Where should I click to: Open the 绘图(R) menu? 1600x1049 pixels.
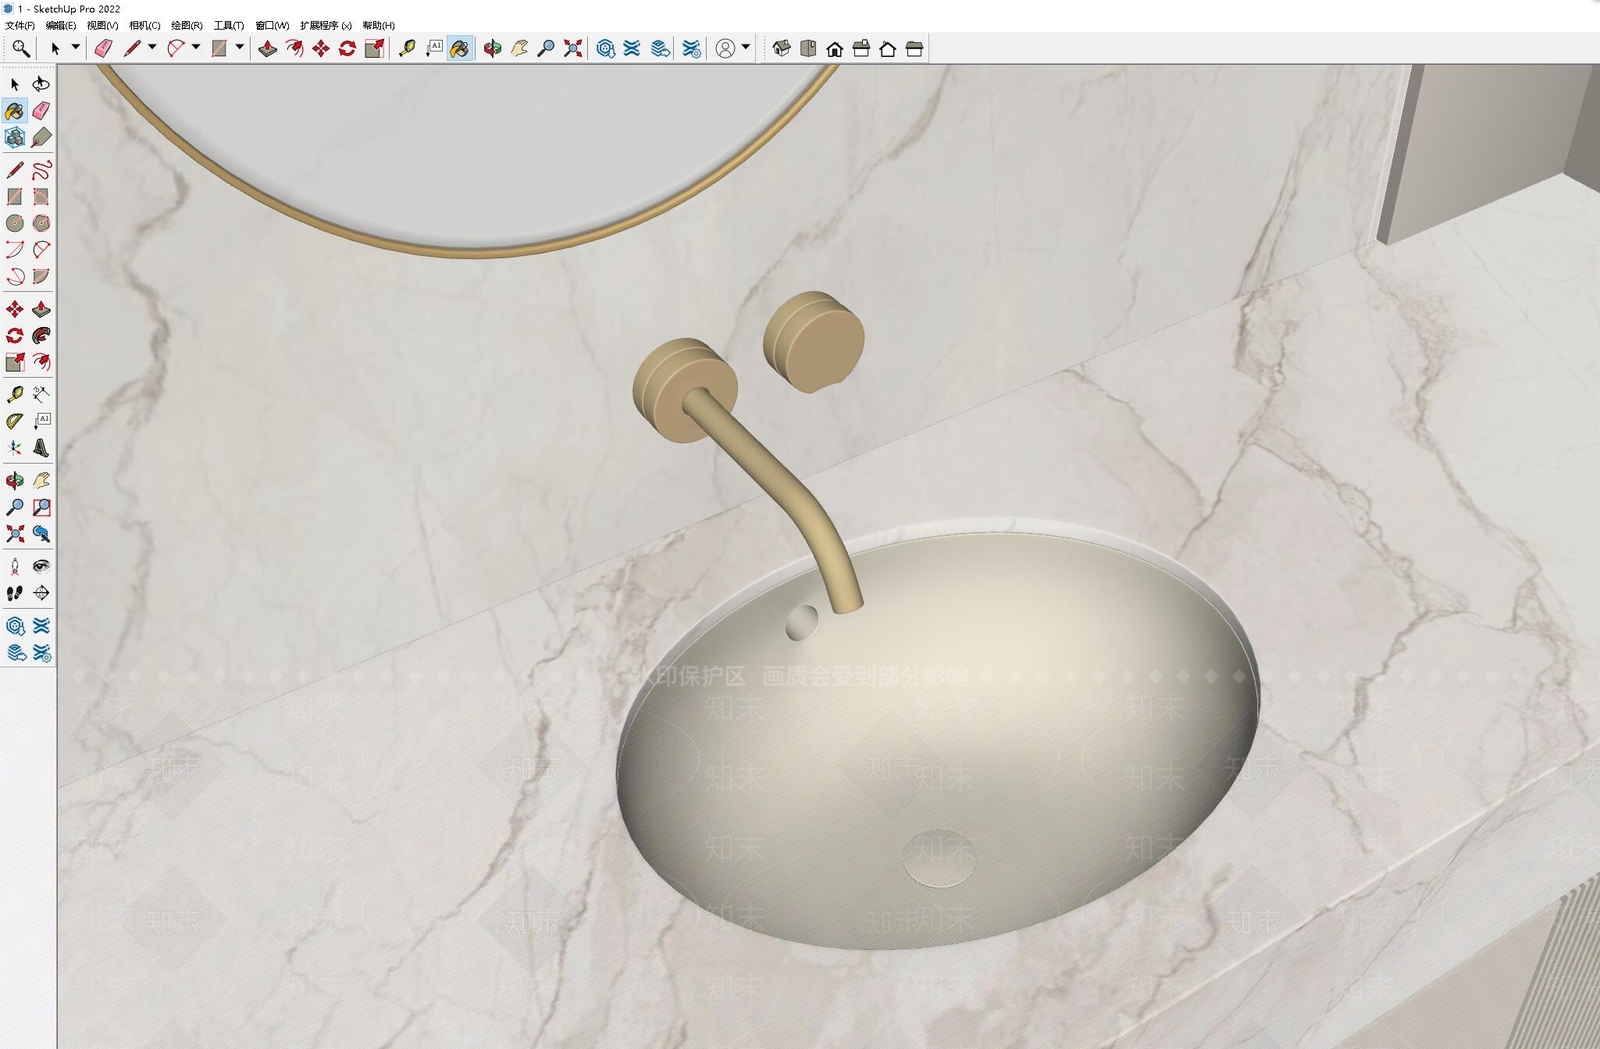186,25
